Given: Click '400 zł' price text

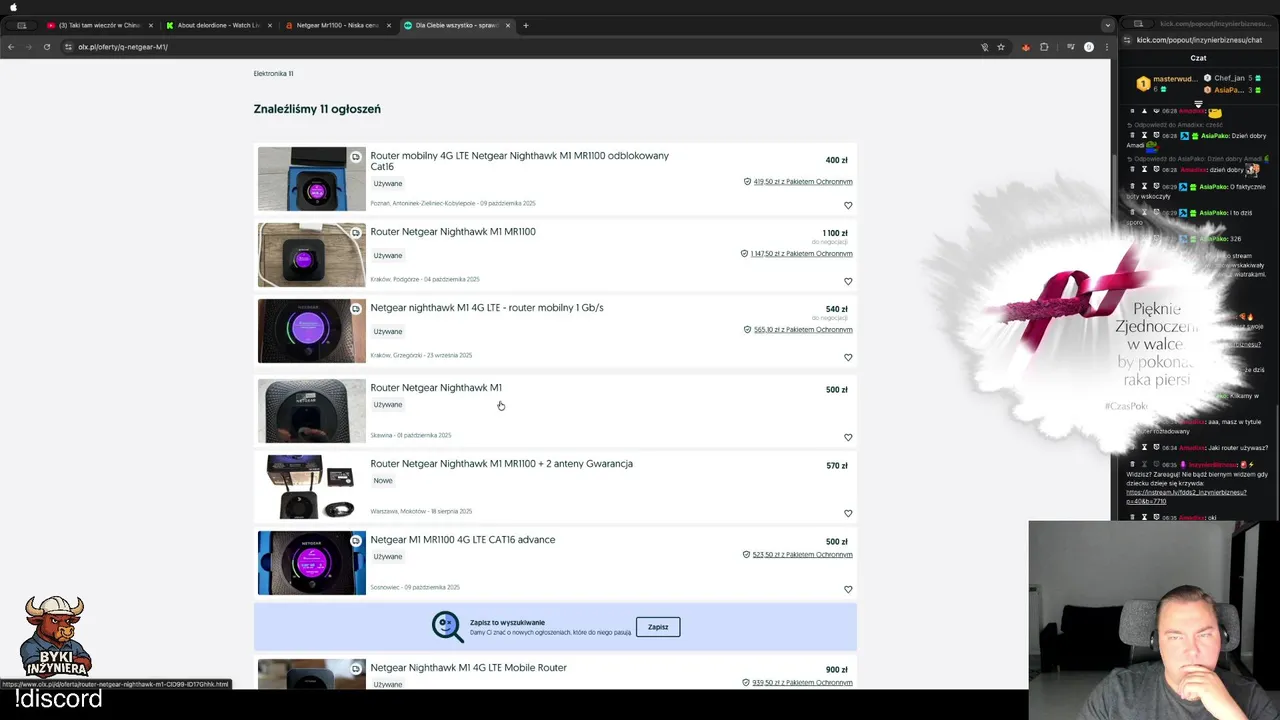Looking at the screenshot, I should click(836, 160).
